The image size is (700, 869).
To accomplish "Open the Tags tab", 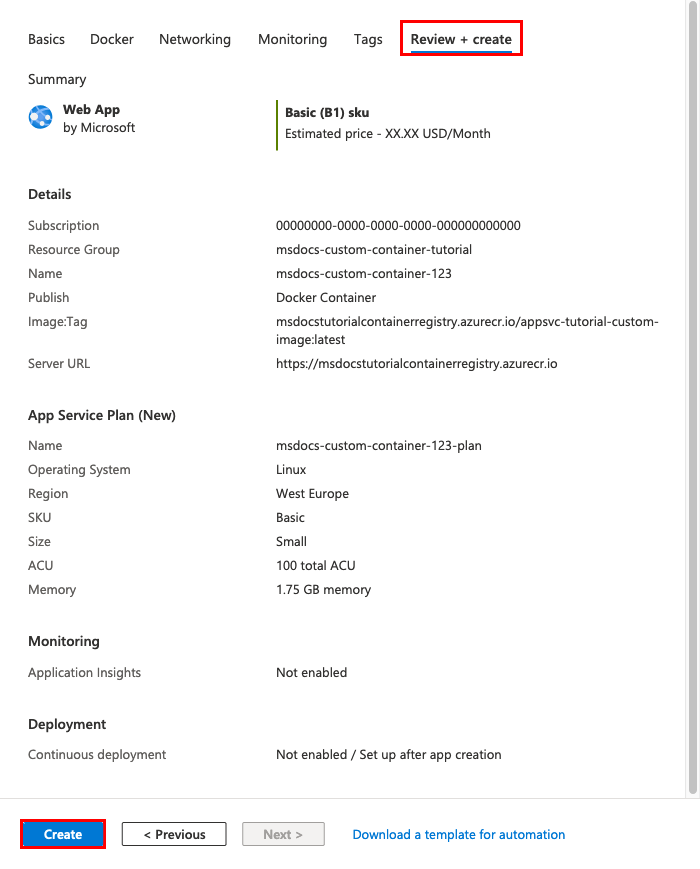I will (368, 39).
